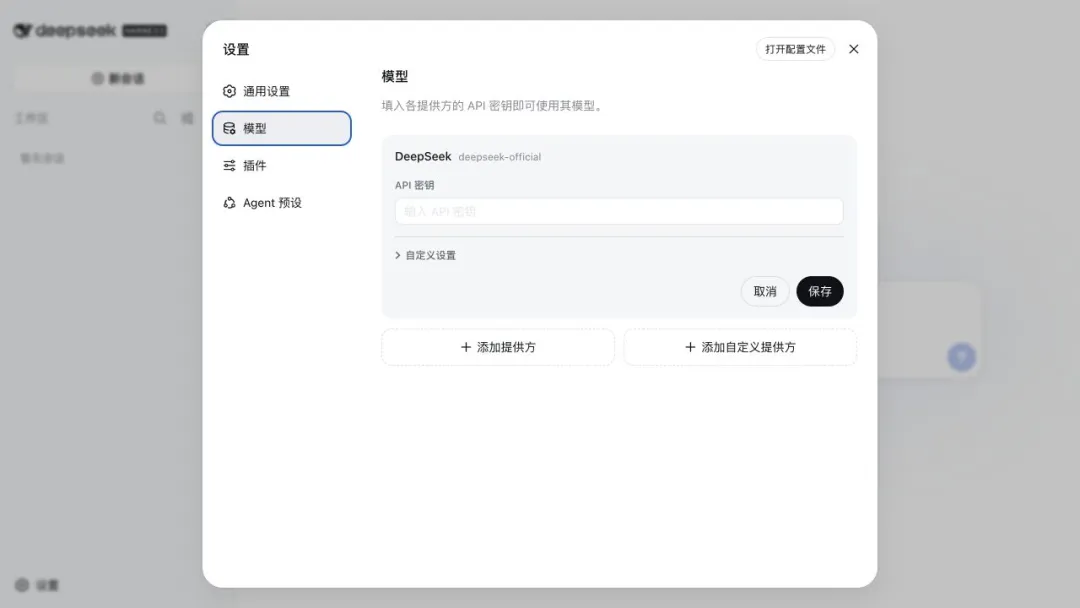
Task: Click the icon right of sidebar search
Action: tap(187, 118)
